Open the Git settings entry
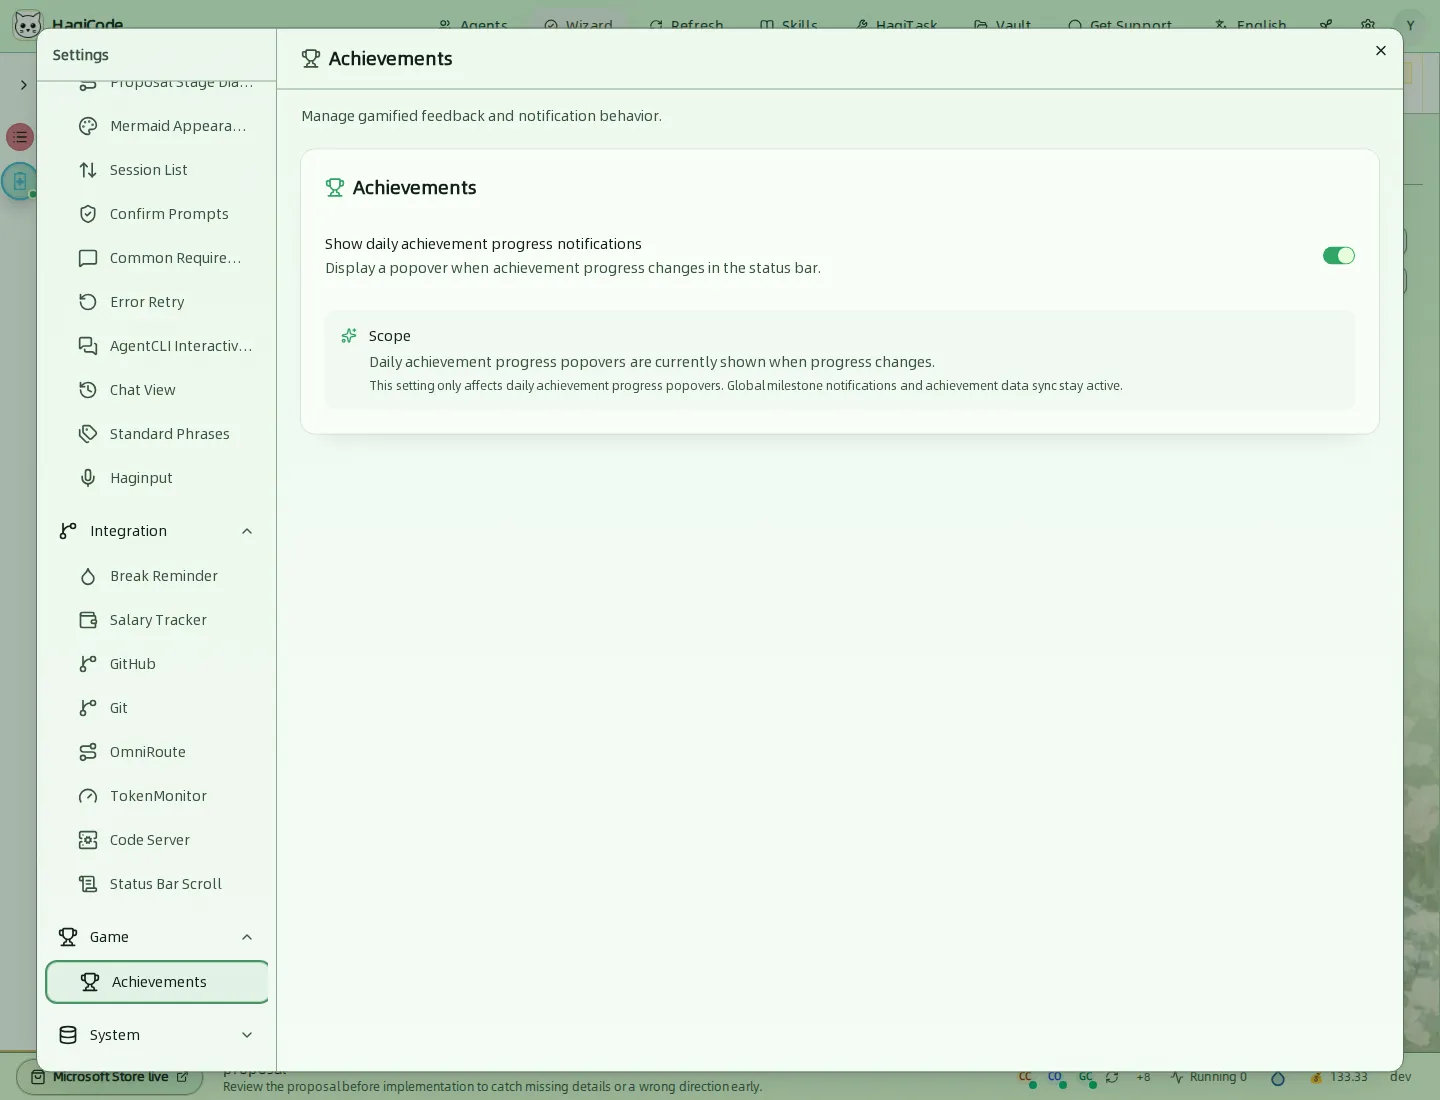Image resolution: width=1440 pixels, height=1100 pixels. click(157, 708)
